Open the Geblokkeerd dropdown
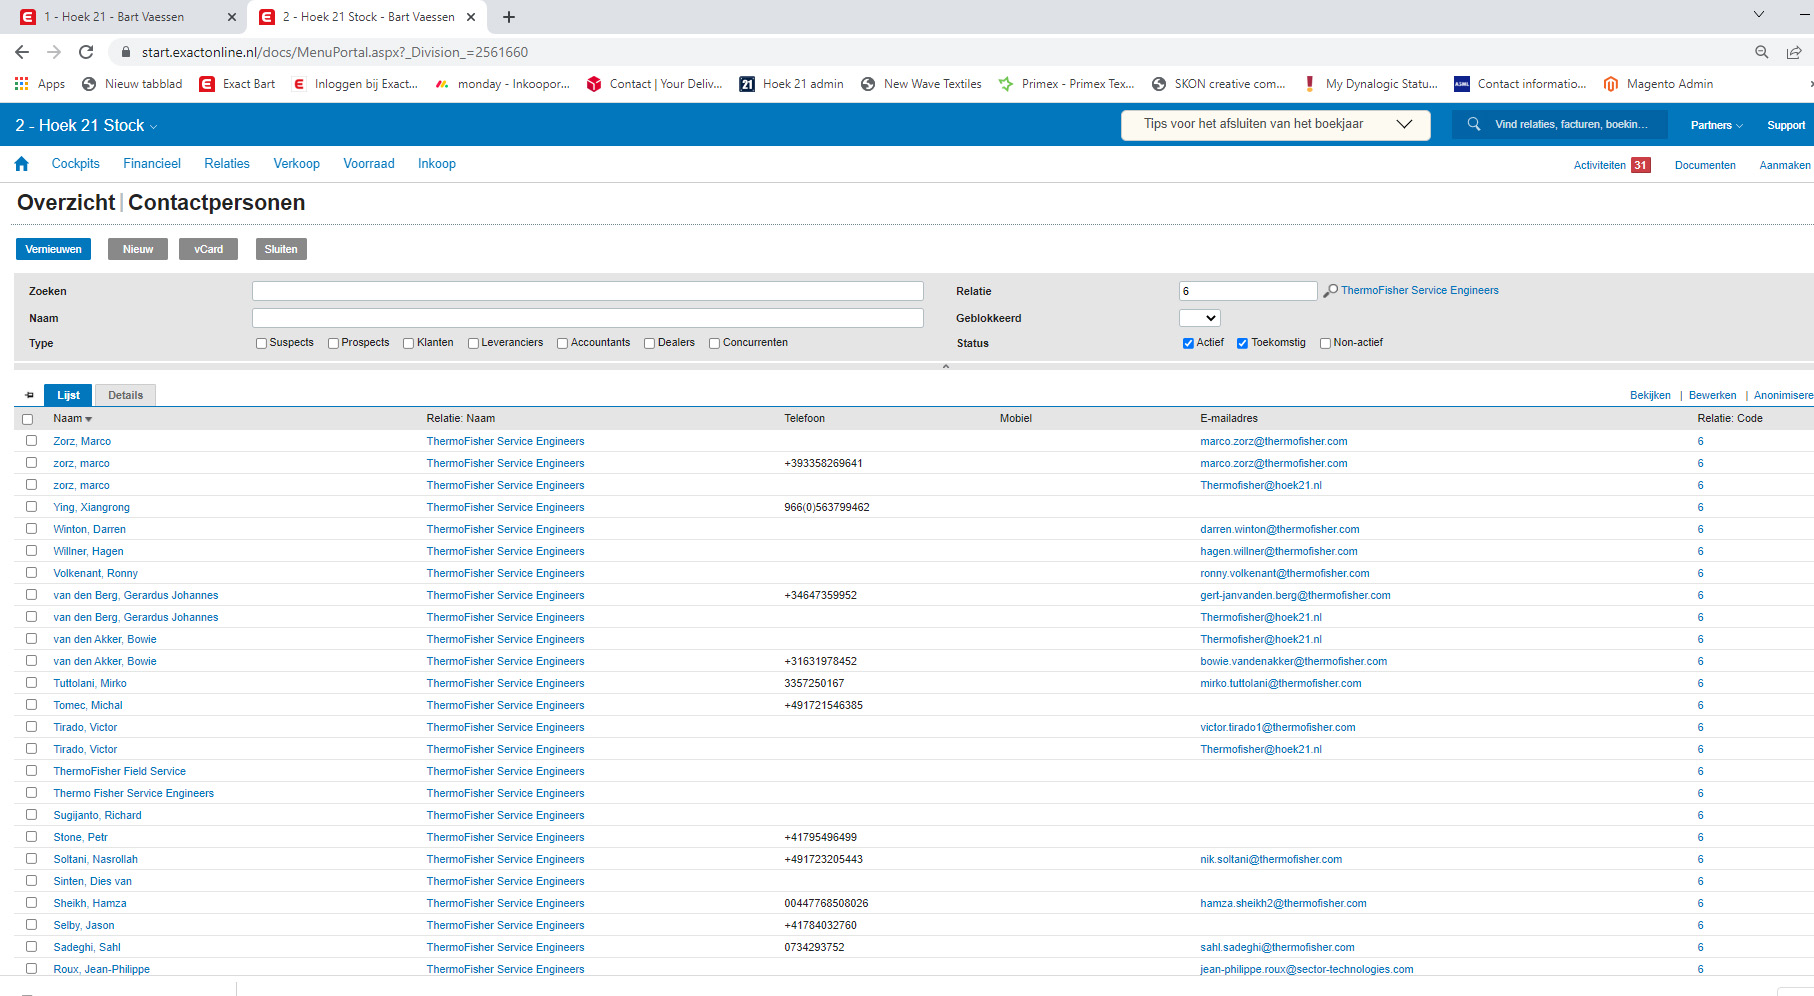 click(x=1199, y=318)
